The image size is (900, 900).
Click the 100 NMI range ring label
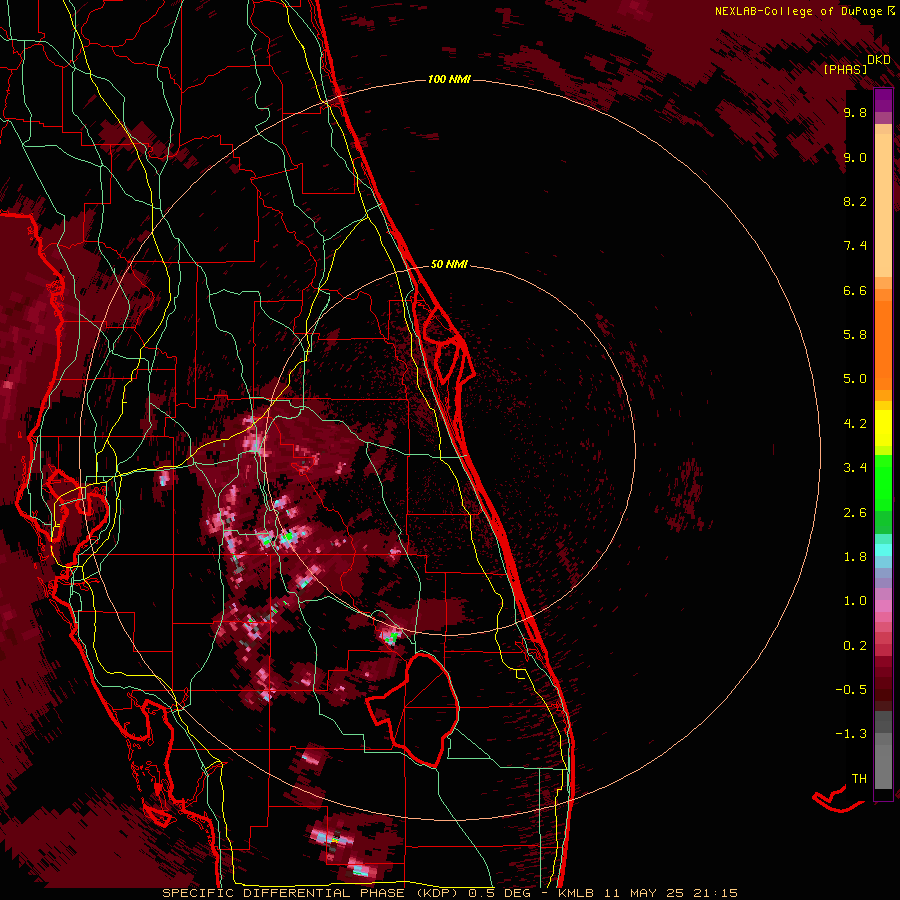pos(449,79)
